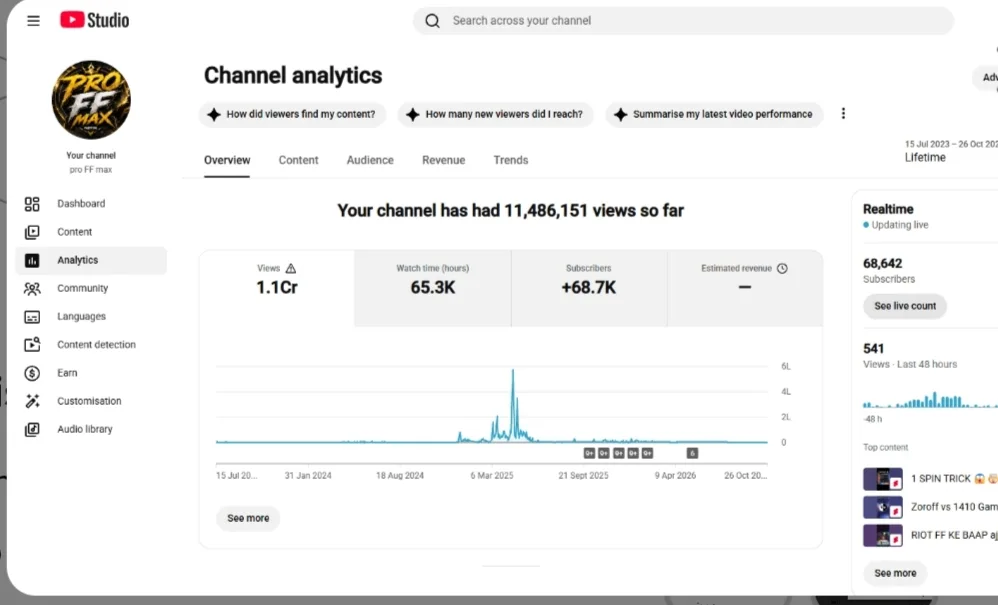
Task: Click the Earn dollar icon
Action: [32, 373]
